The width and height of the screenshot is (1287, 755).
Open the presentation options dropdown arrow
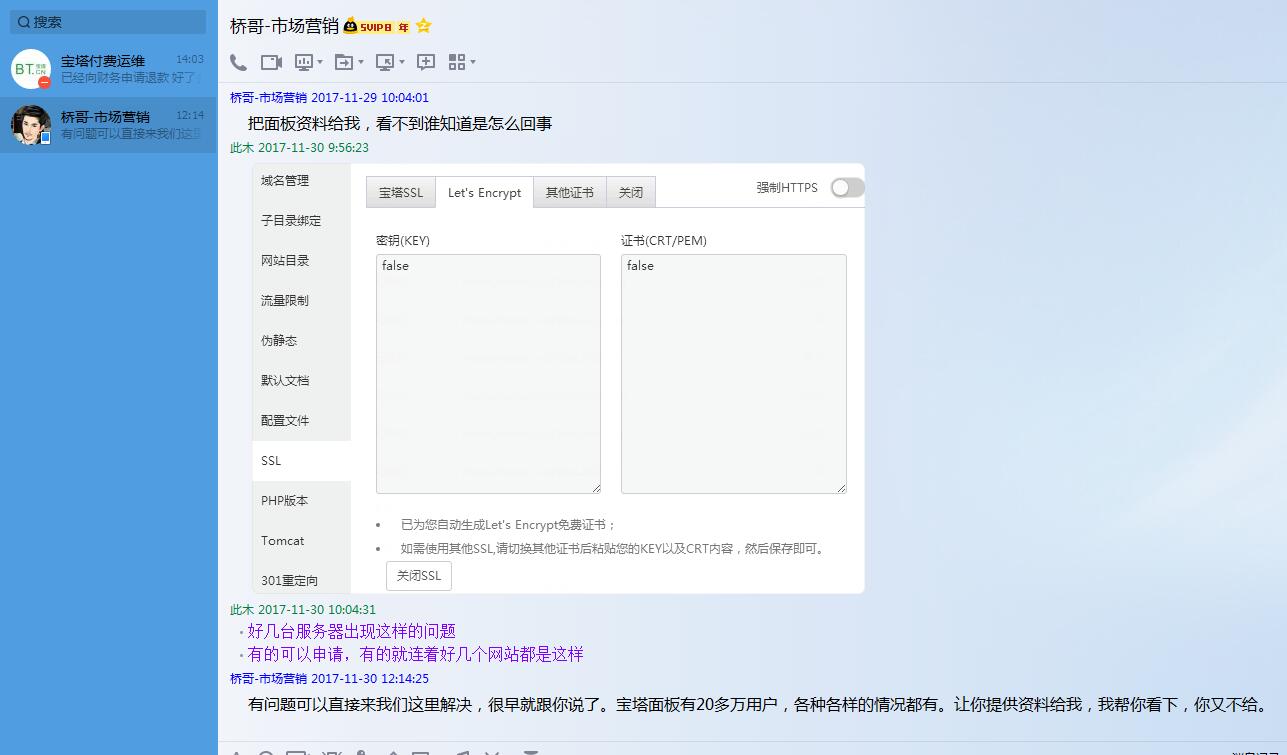[320, 62]
